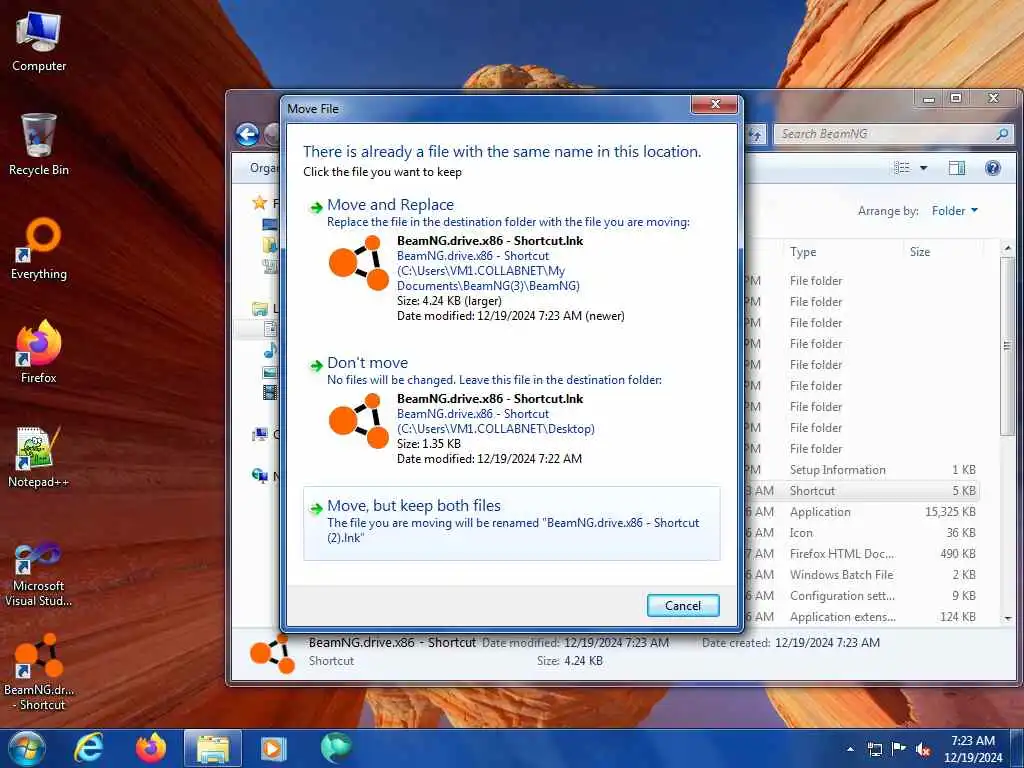Open Action Center flag icon in tray
The image size is (1024, 768).
(x=899, y=749)
